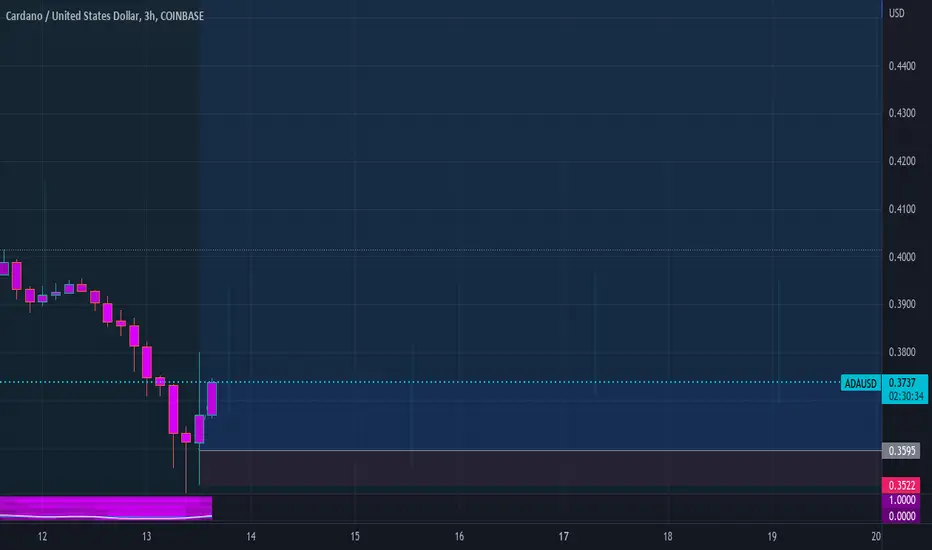Click date 19 on the time axis
This screenshot has width=932, height=550.
(x=772, y=536)
